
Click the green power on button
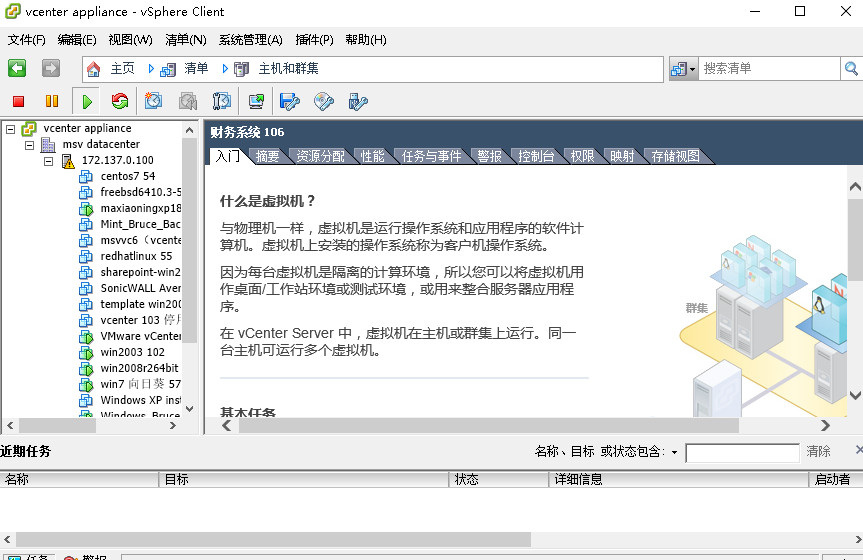click(86, 101)
